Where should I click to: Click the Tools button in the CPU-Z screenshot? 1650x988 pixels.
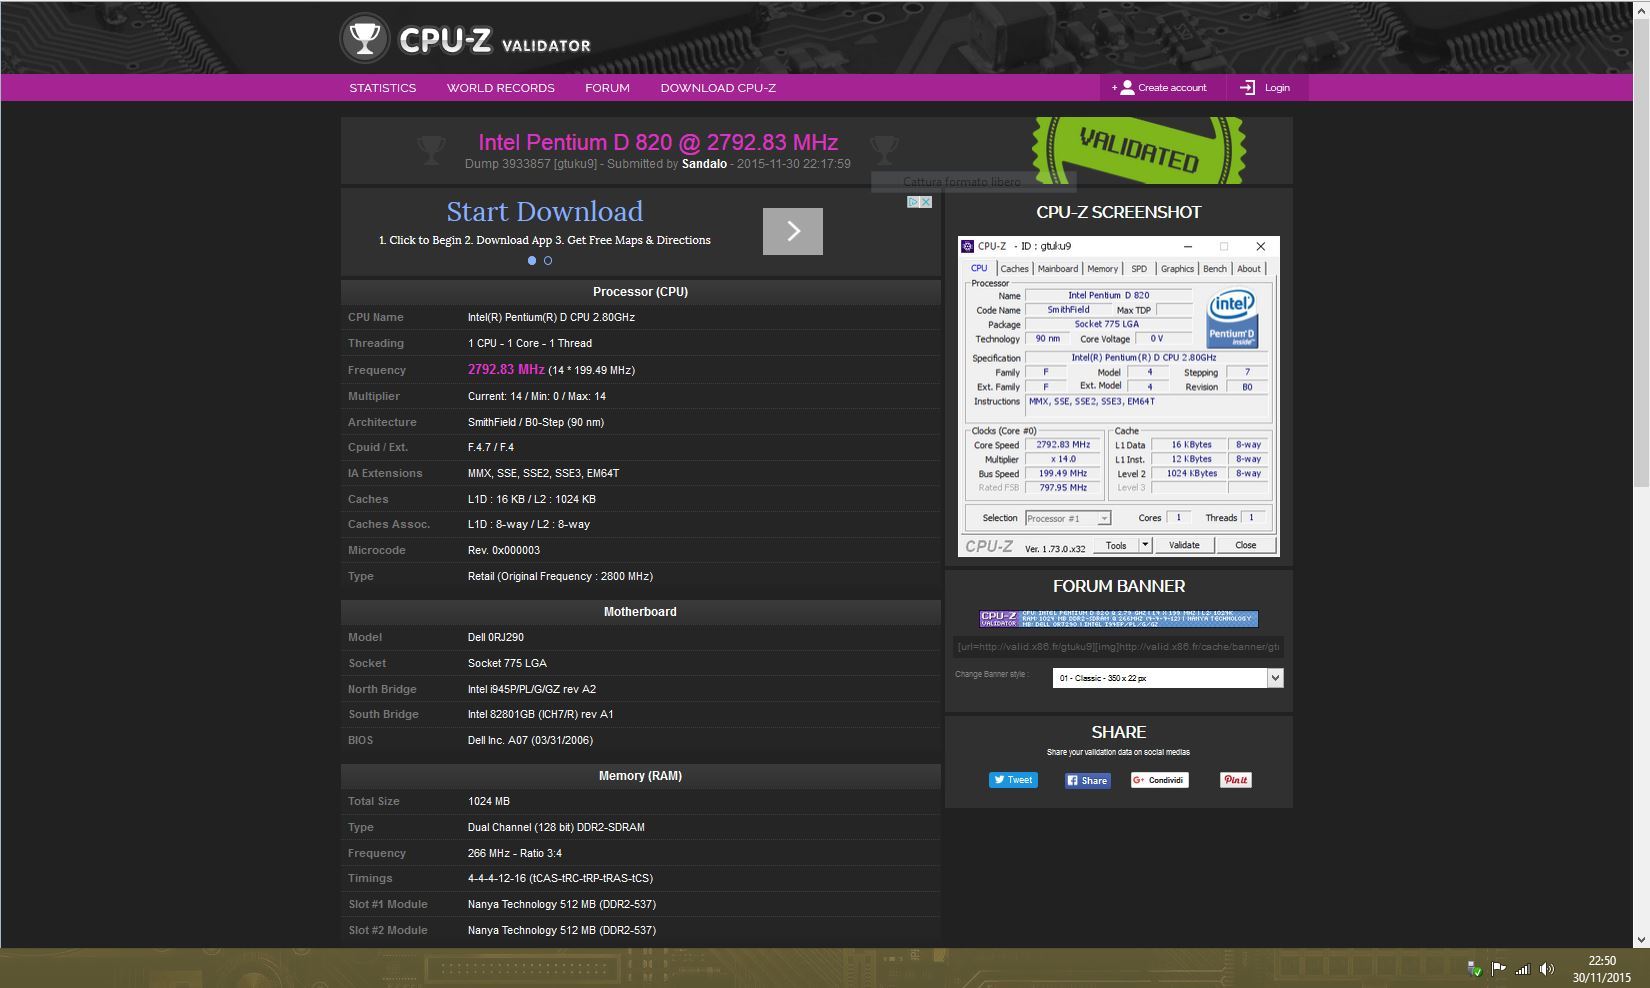1116,545
